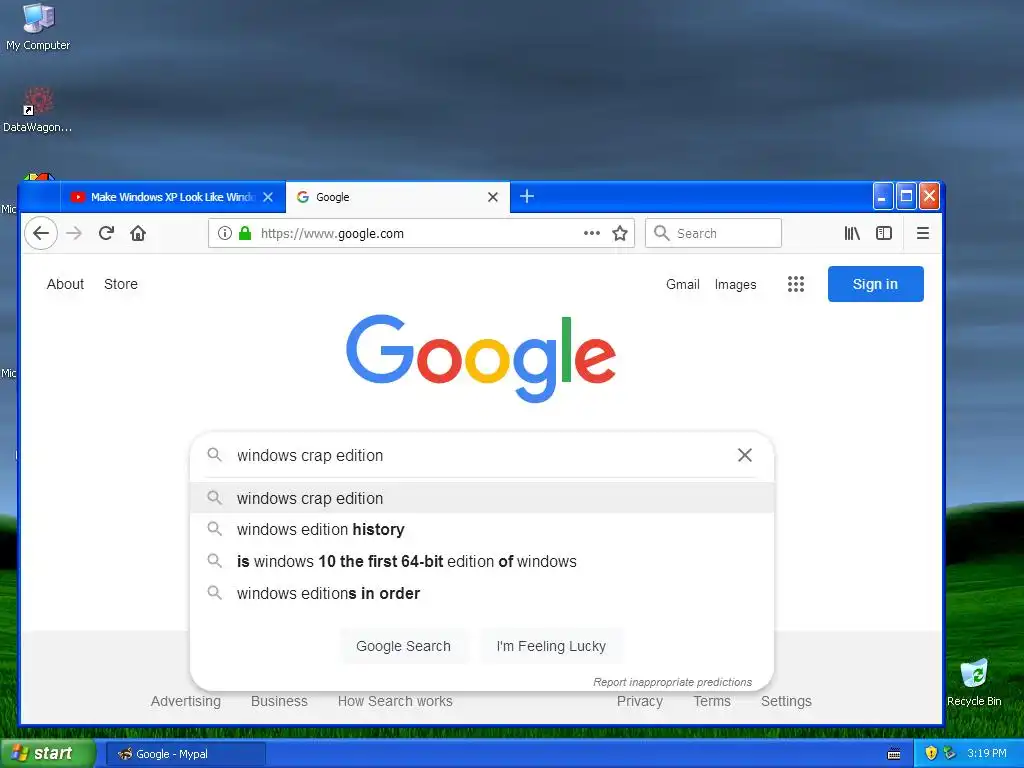
Task: Click the address bar URL
Action: click(332, 233)
